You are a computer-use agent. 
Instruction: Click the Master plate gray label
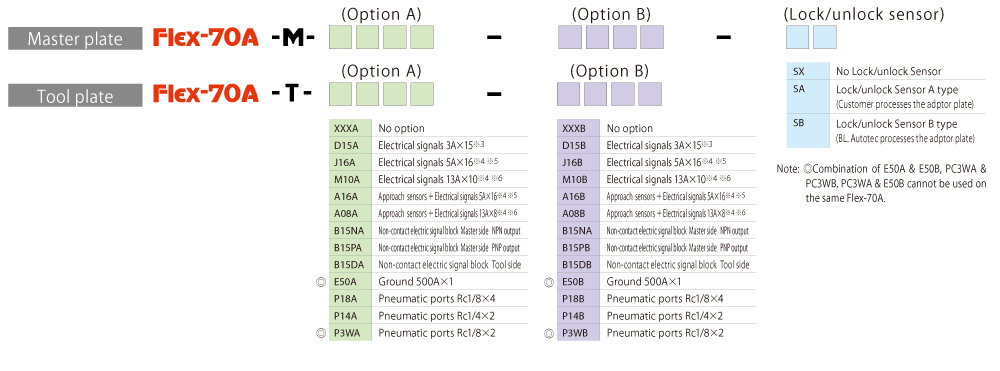[75, 40]
